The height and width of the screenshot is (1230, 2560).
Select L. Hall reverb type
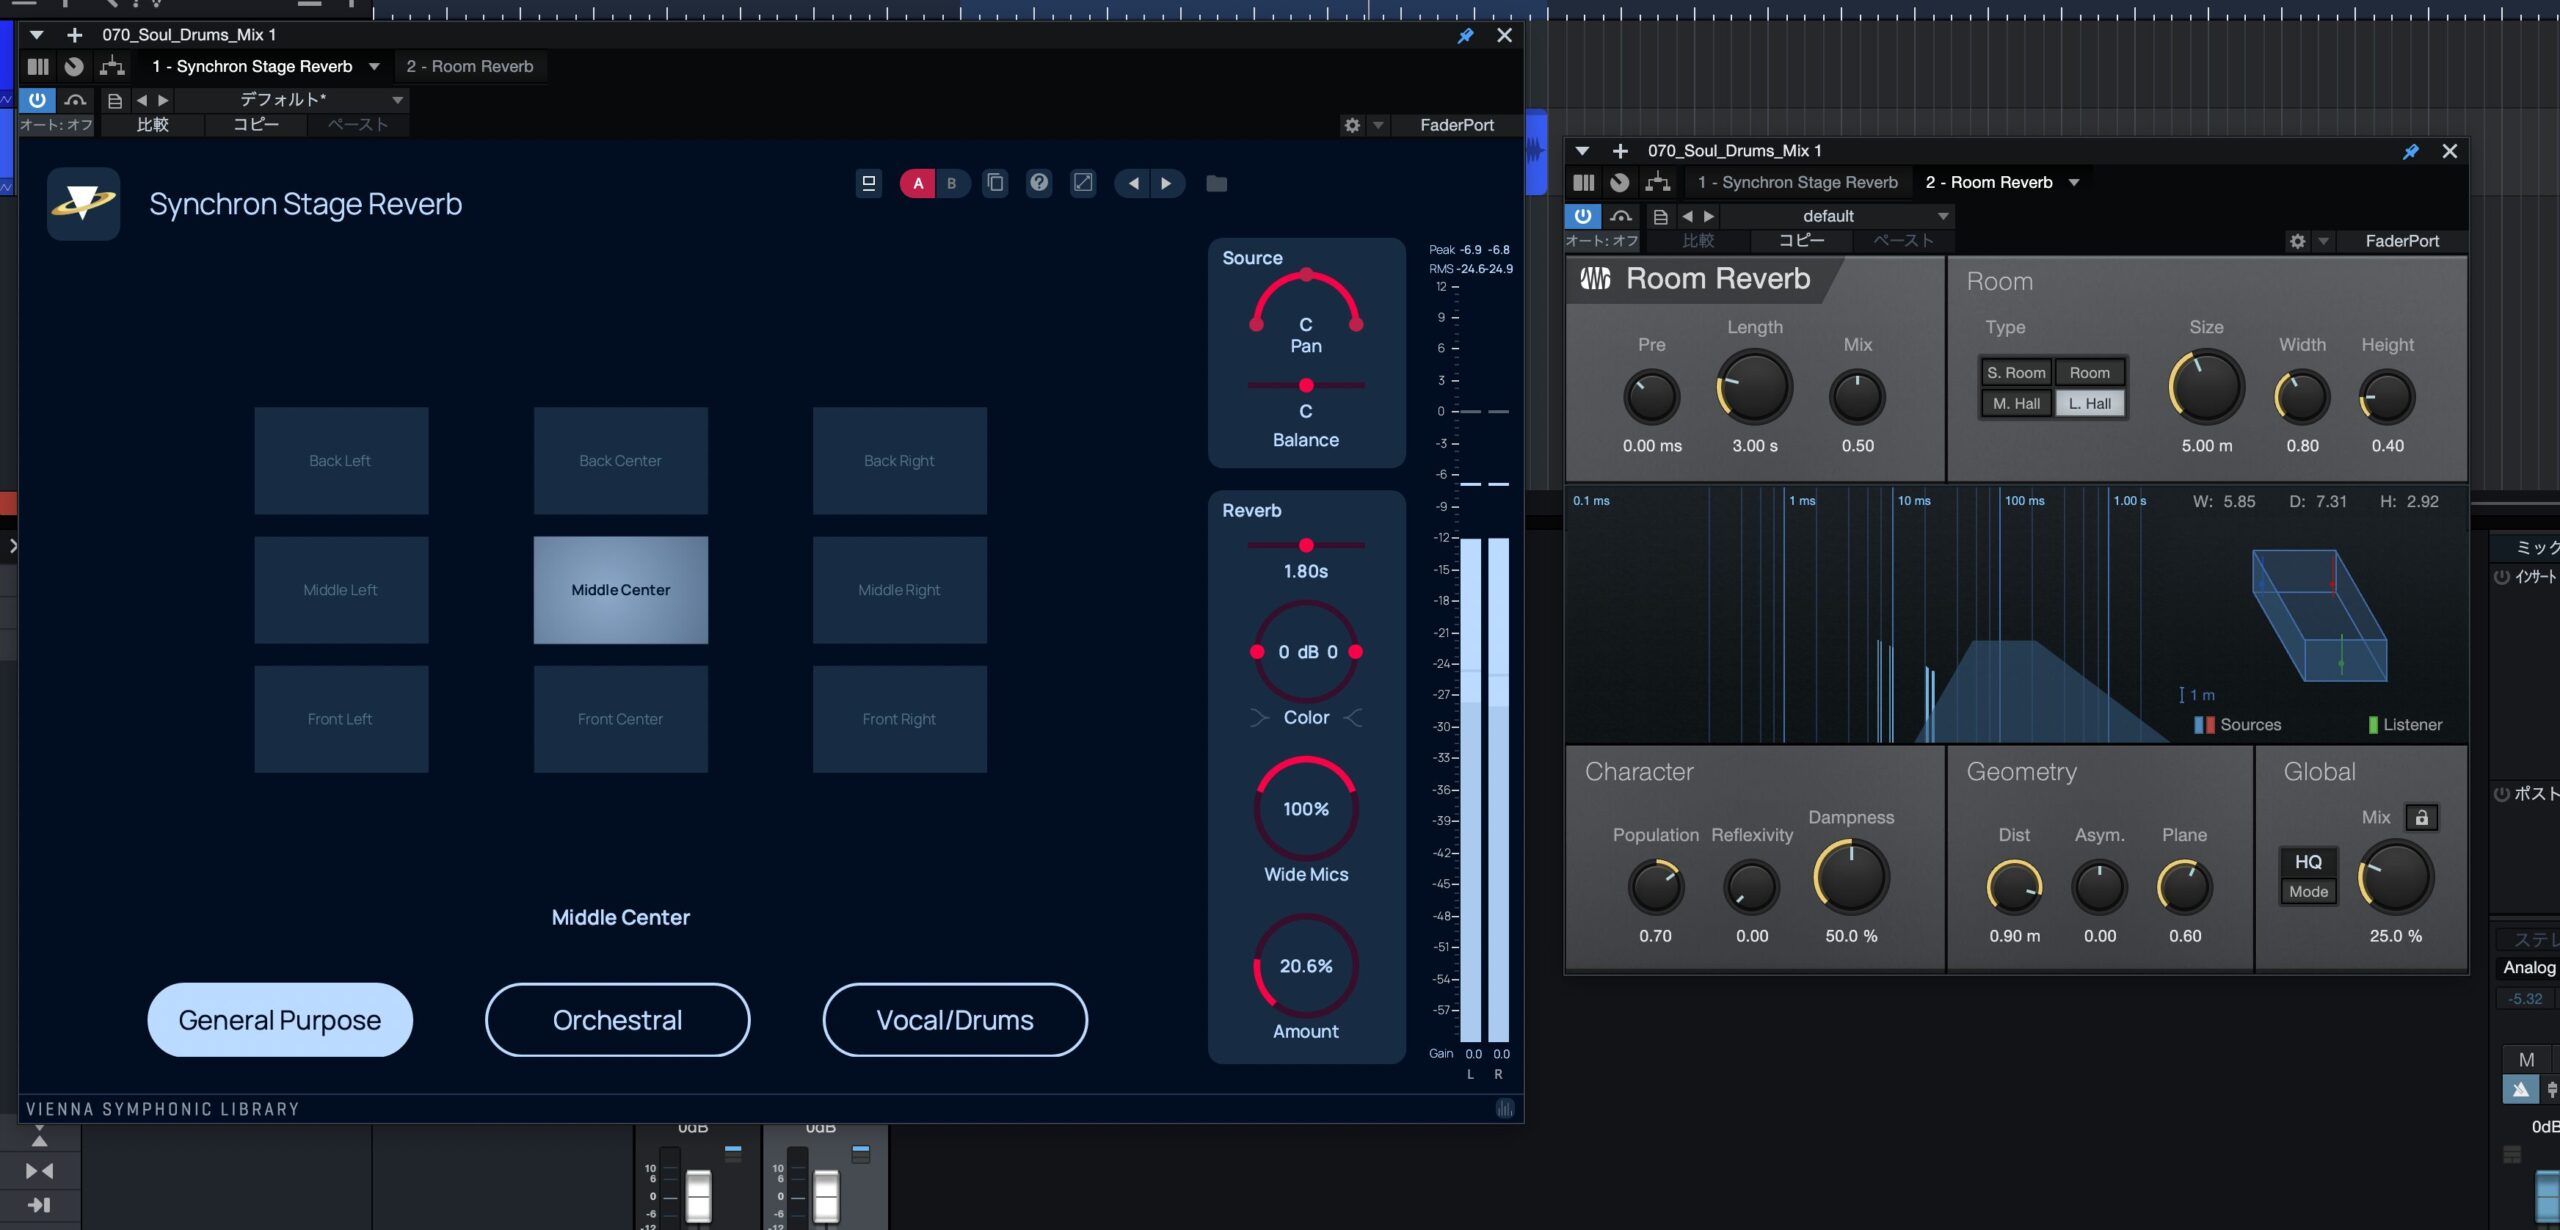pyautogui.click(x=2089, y=403)
